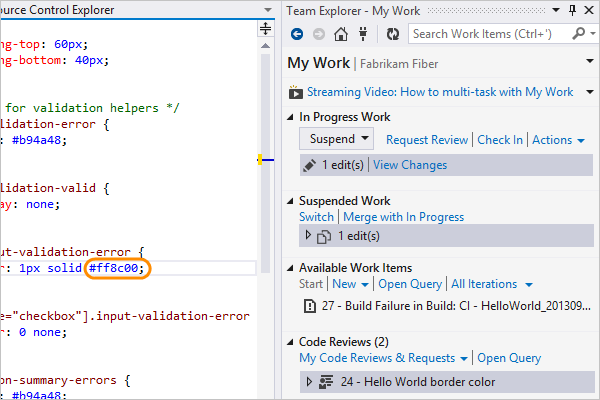Open the My Code Reviews & Requests dropdown
Screen dimensions: 600x400
pos(384,358)
